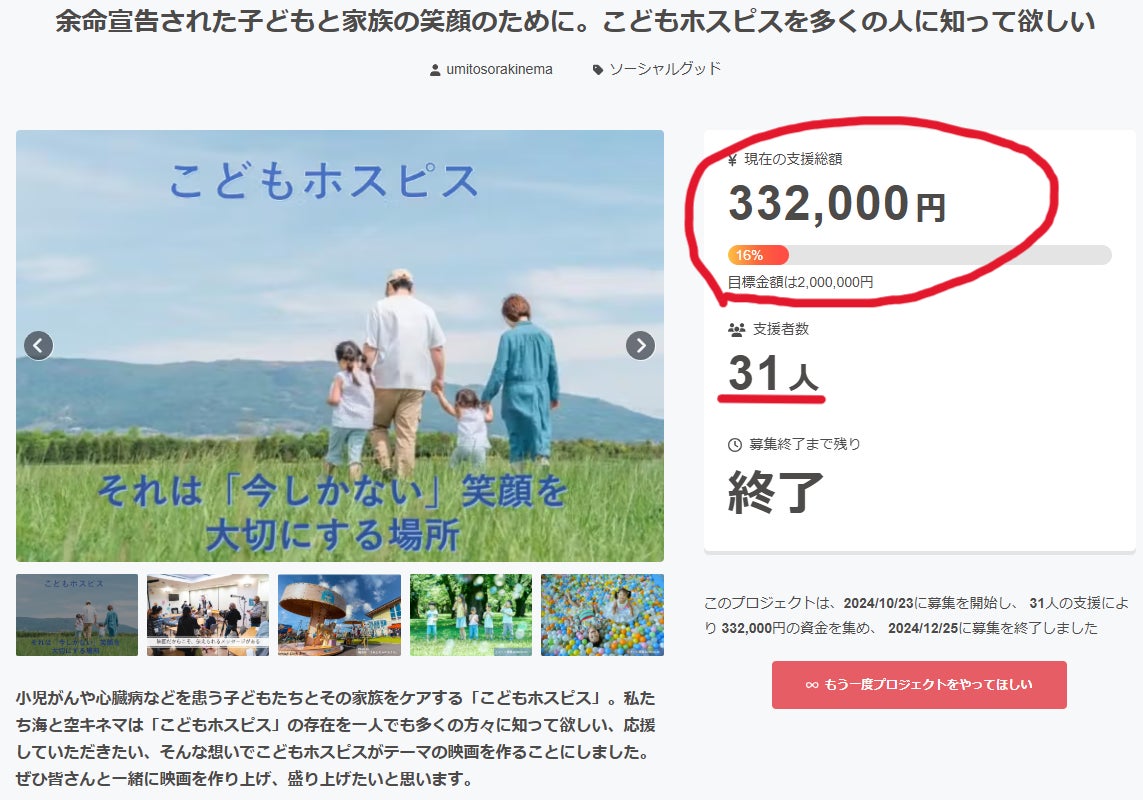Select the fifth thumbnail with colorful ball pit
This screenshot has width=1143, height=800.
[602, 615]
